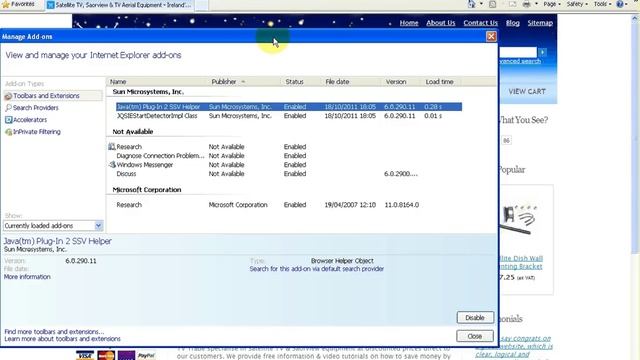Screen dimensions: 640x360
Task: Select the Discuss add-on row
Action: [289, 174]
